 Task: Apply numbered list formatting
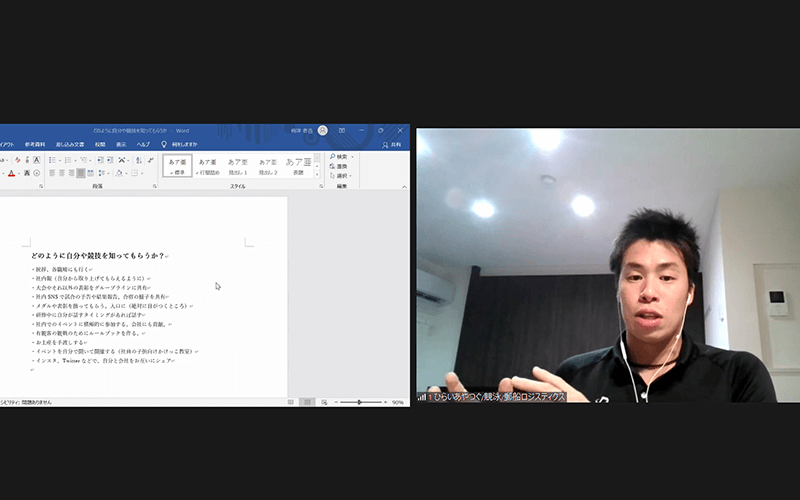click(68, 160)
